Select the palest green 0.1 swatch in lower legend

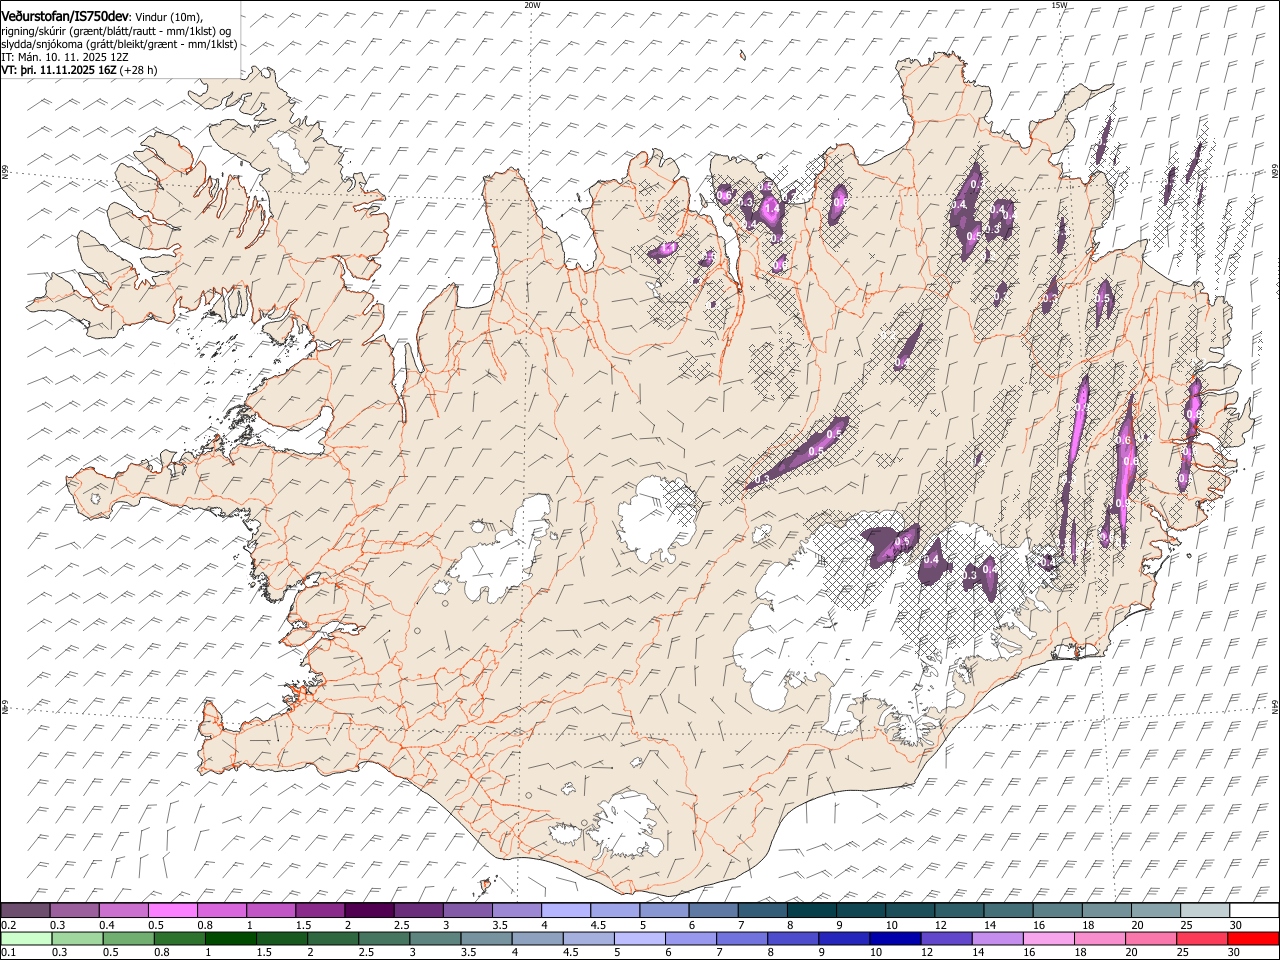click(x=26, y=939)
